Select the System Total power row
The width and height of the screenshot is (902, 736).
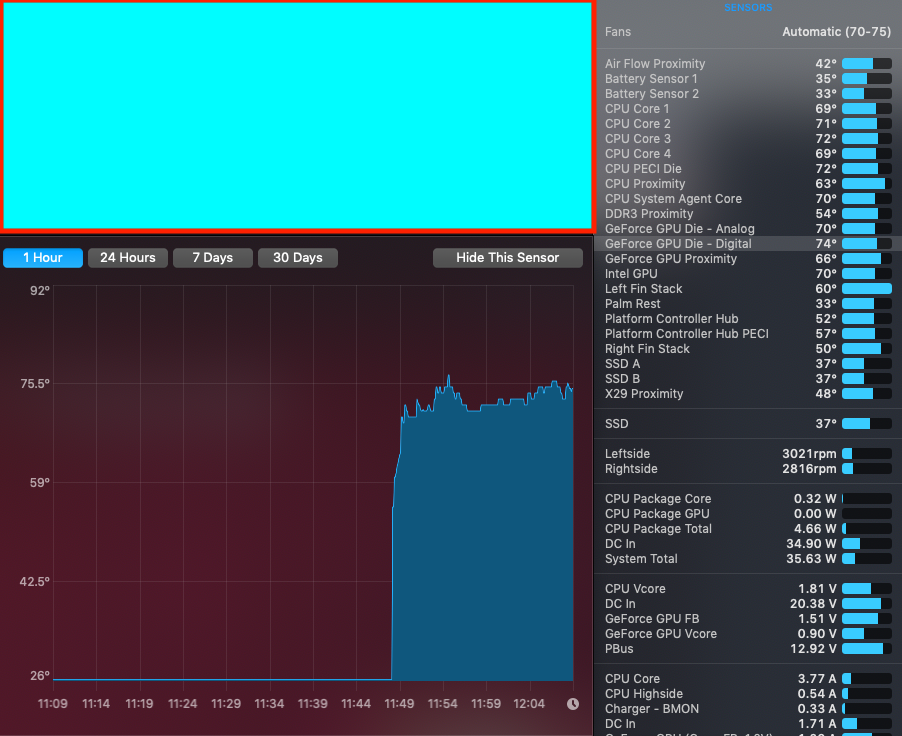[748, 559]
